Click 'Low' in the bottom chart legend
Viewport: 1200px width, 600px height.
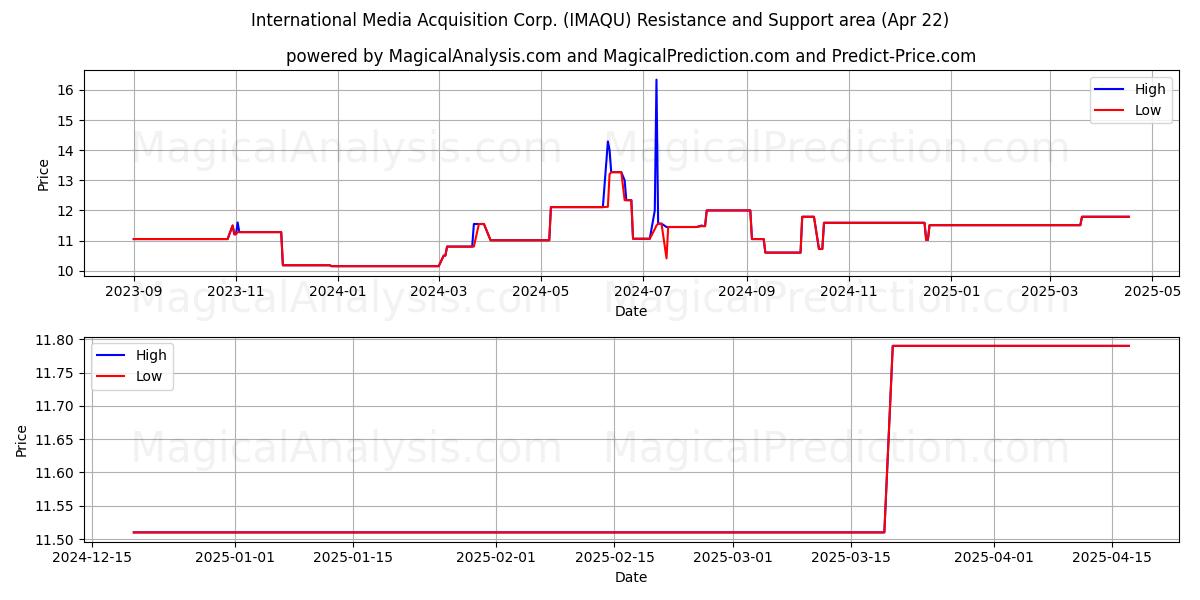(x=149, y=377)
